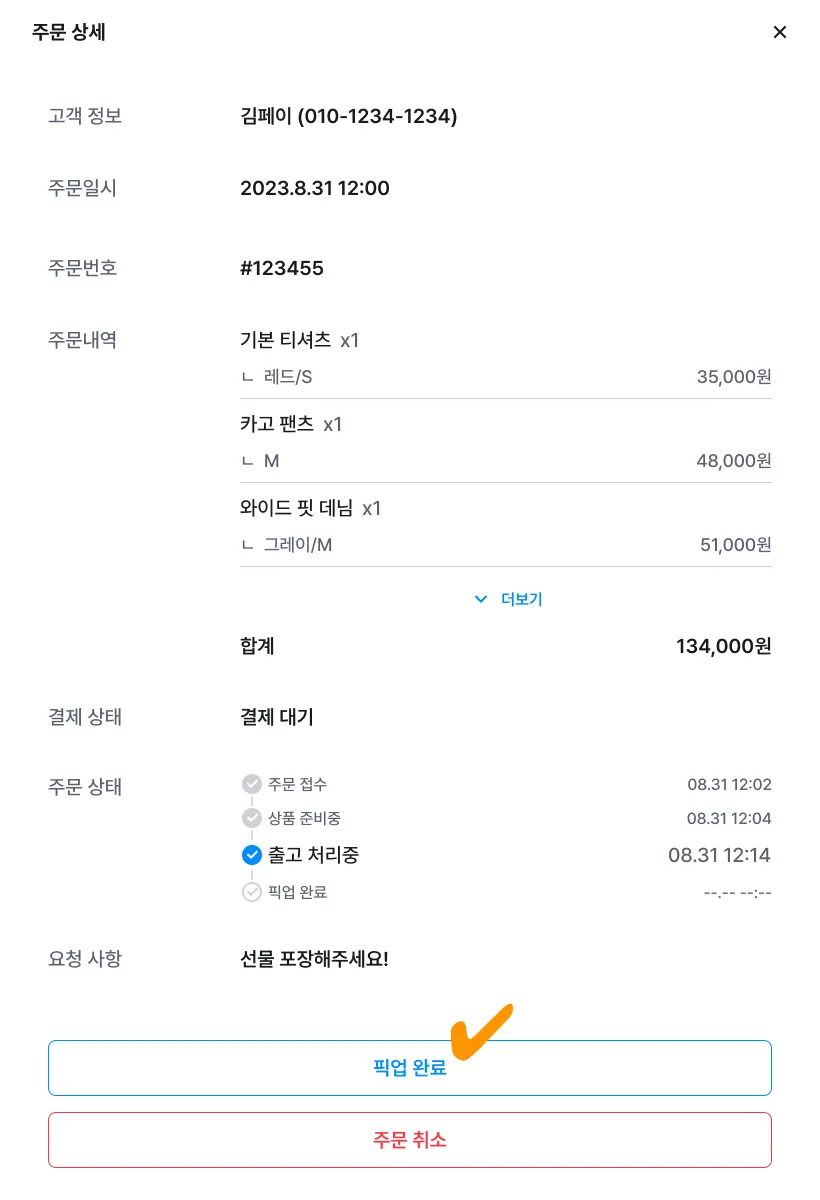Click customer name 김페이 phone number
This screenshot has height=1200, width=820.
pos(349,116)
